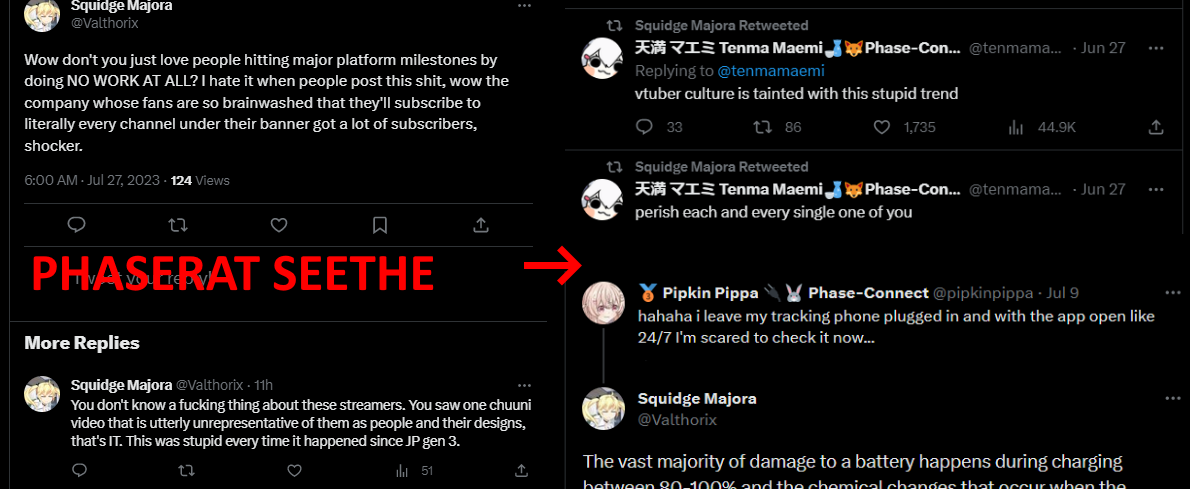Share the 'vtuber culture is tainted' tweet

click(1156, 128)
